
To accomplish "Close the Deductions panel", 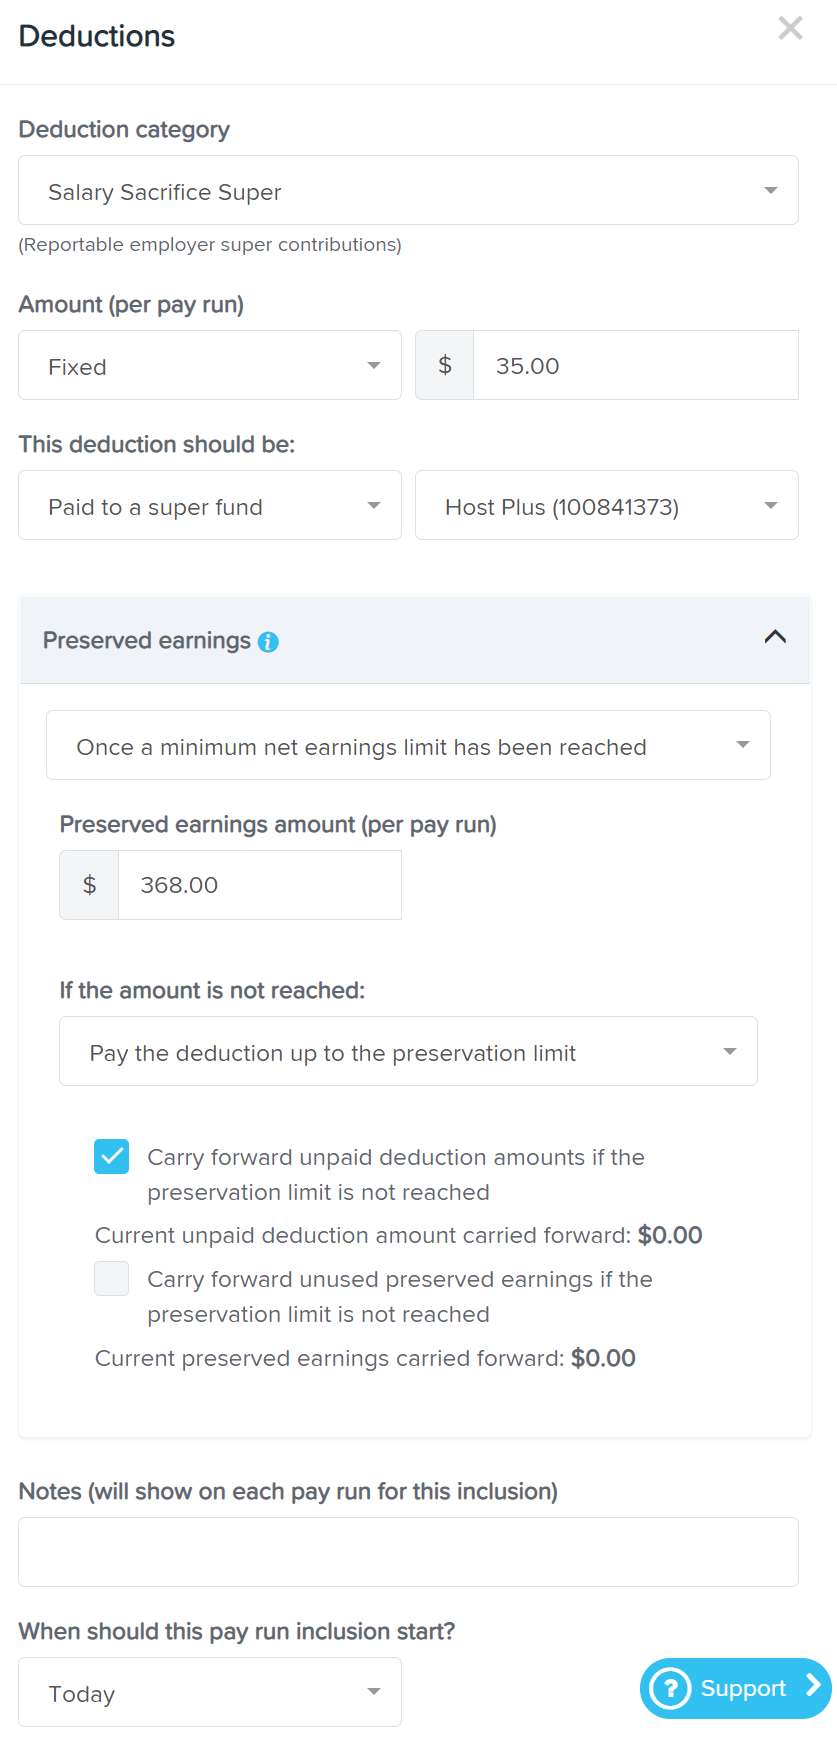I will 790,28.
